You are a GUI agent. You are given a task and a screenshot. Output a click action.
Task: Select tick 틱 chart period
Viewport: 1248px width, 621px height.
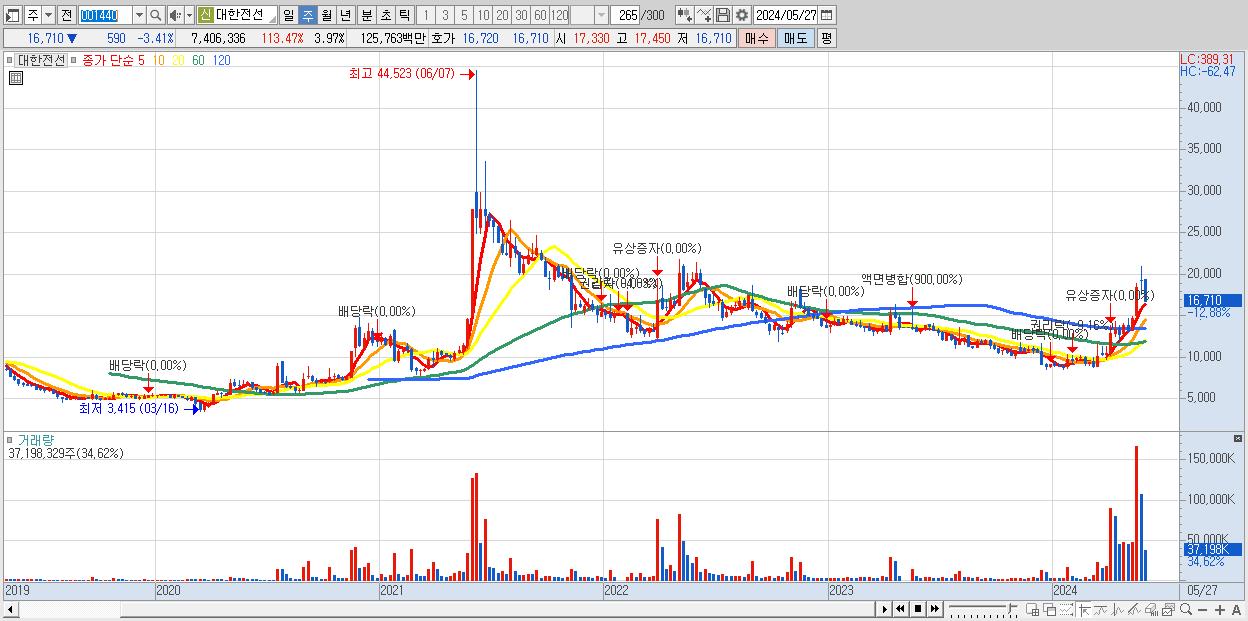404,15
